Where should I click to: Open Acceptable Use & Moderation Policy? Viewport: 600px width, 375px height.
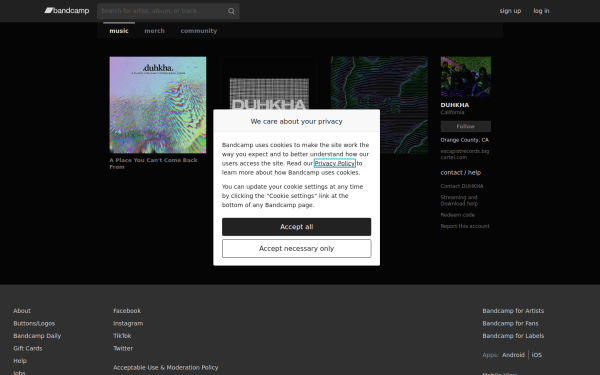coord(166,367)
